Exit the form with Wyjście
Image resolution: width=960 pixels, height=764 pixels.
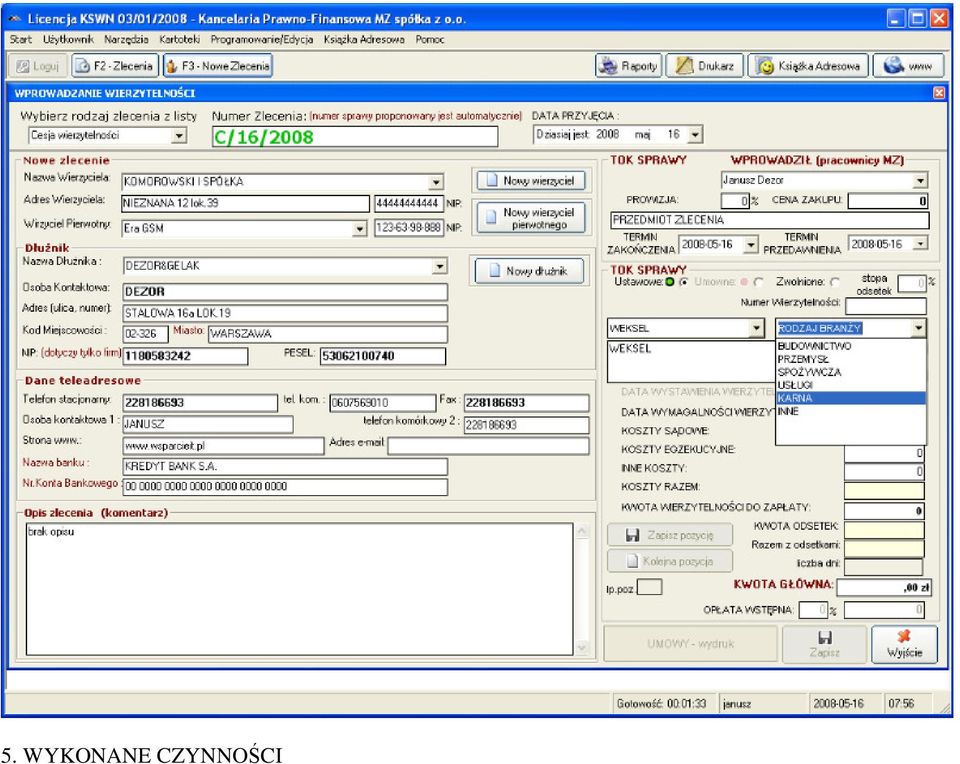[904, 644]
